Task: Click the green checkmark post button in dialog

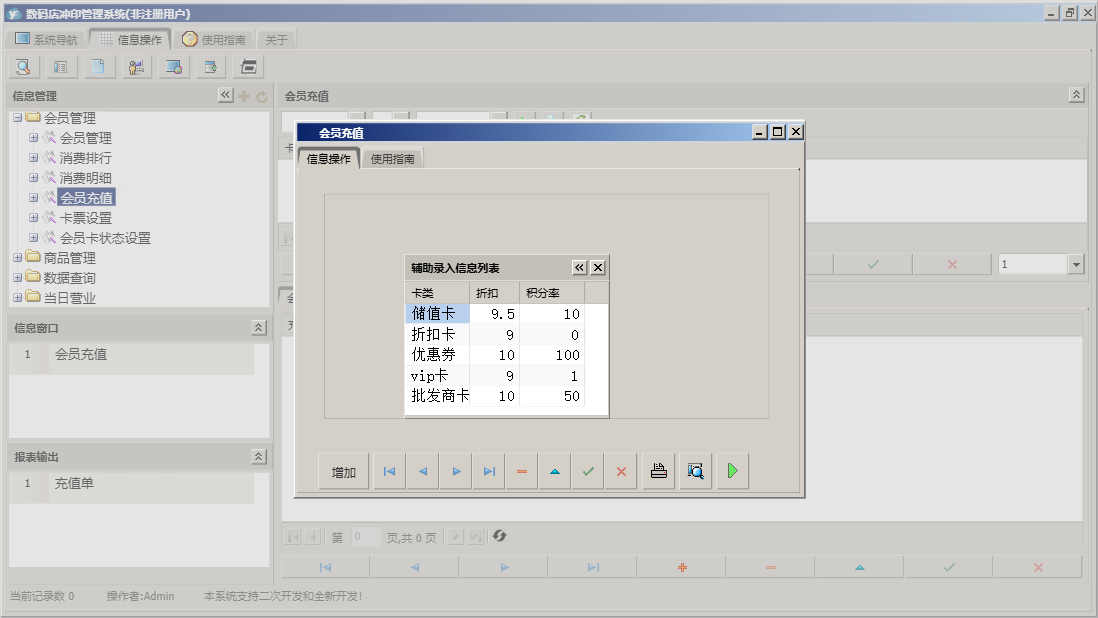Action: coord(588,471)
